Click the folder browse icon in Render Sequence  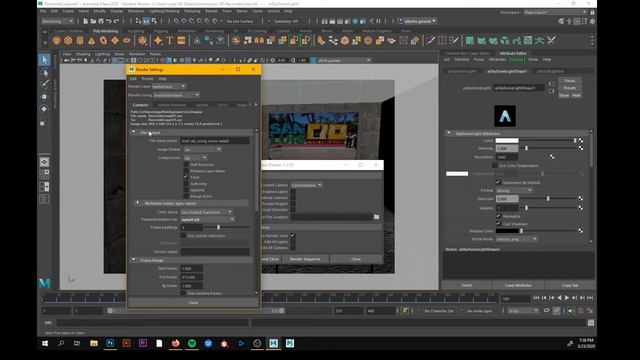(x=376, y=217)
